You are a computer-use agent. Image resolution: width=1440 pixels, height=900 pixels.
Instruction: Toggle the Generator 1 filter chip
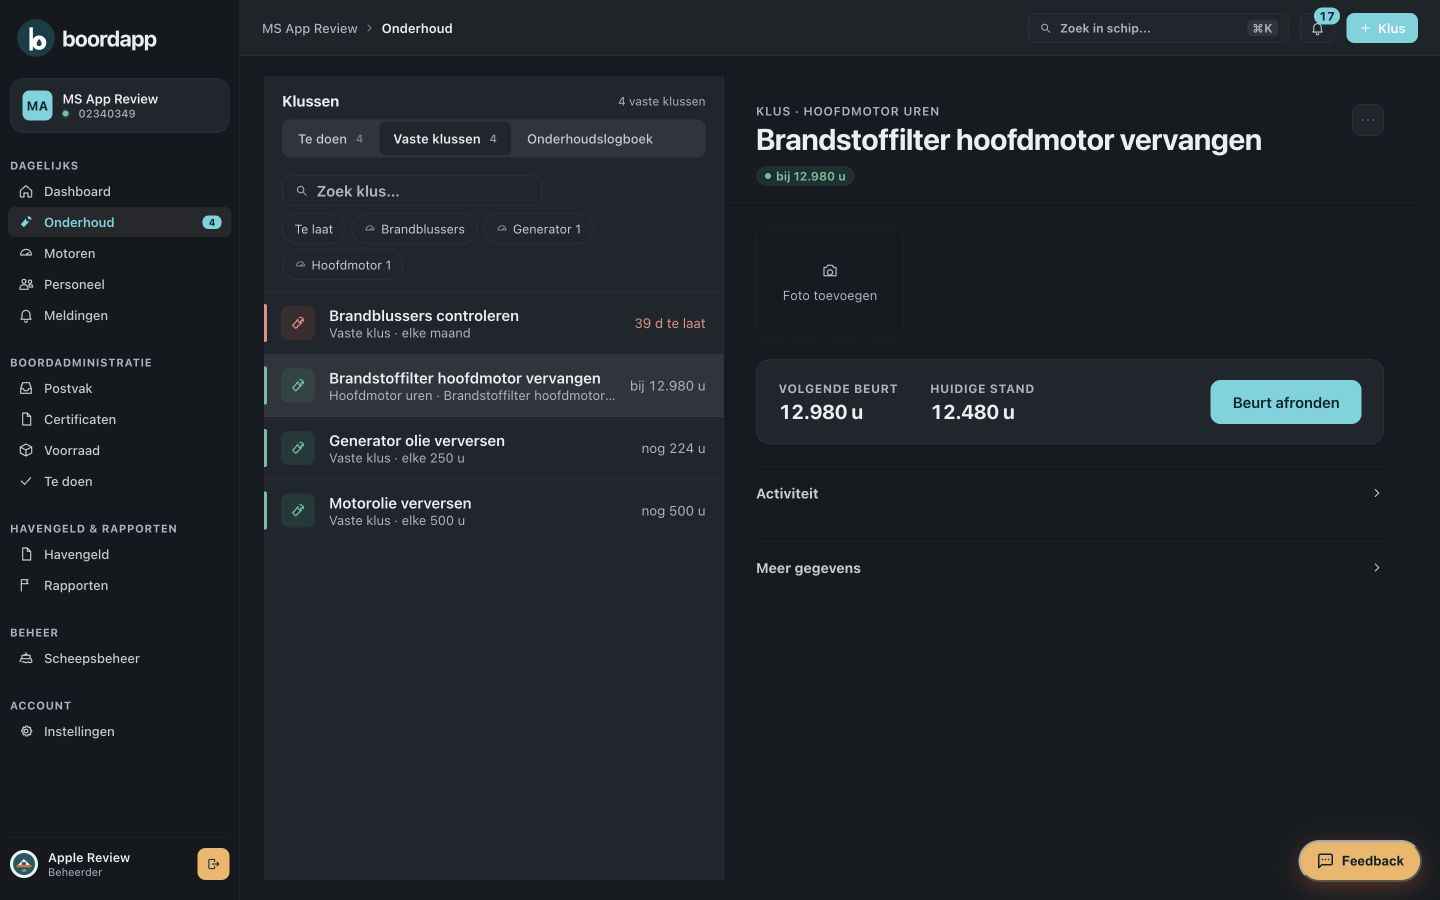(x=539, y=229)
